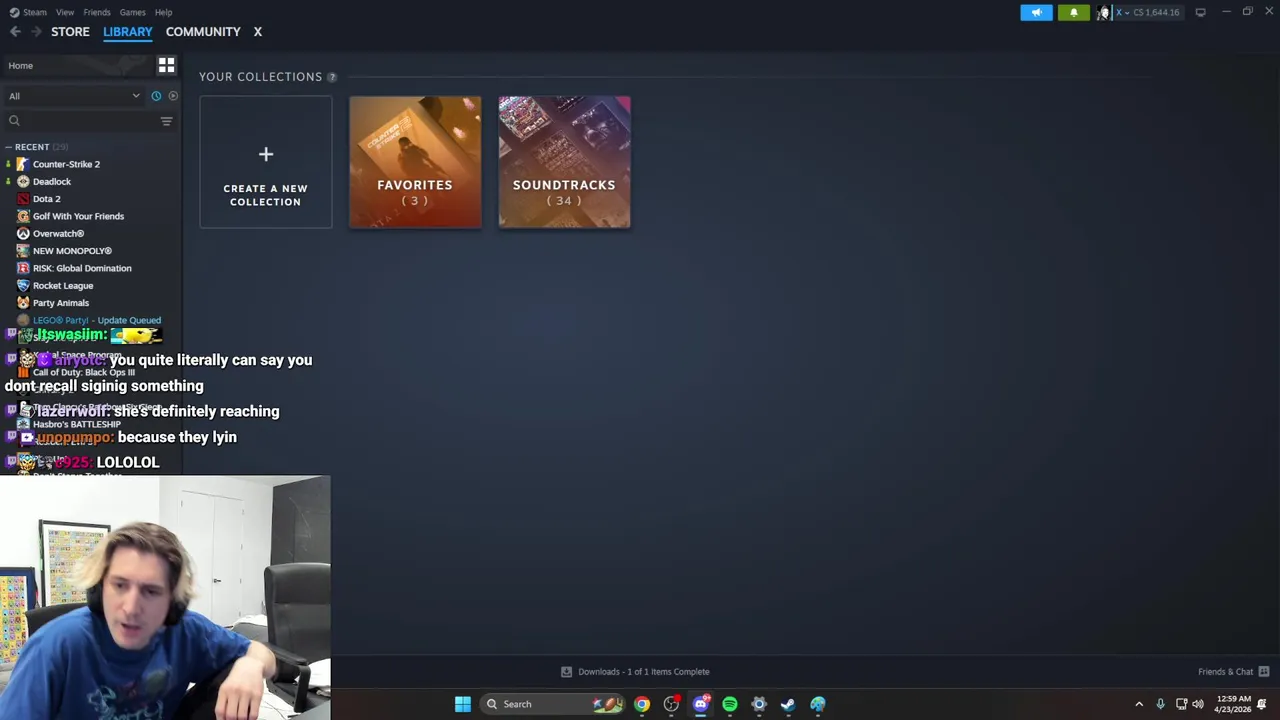
Task: Open the taskbar volume control
Action: tap(1198, 704)
